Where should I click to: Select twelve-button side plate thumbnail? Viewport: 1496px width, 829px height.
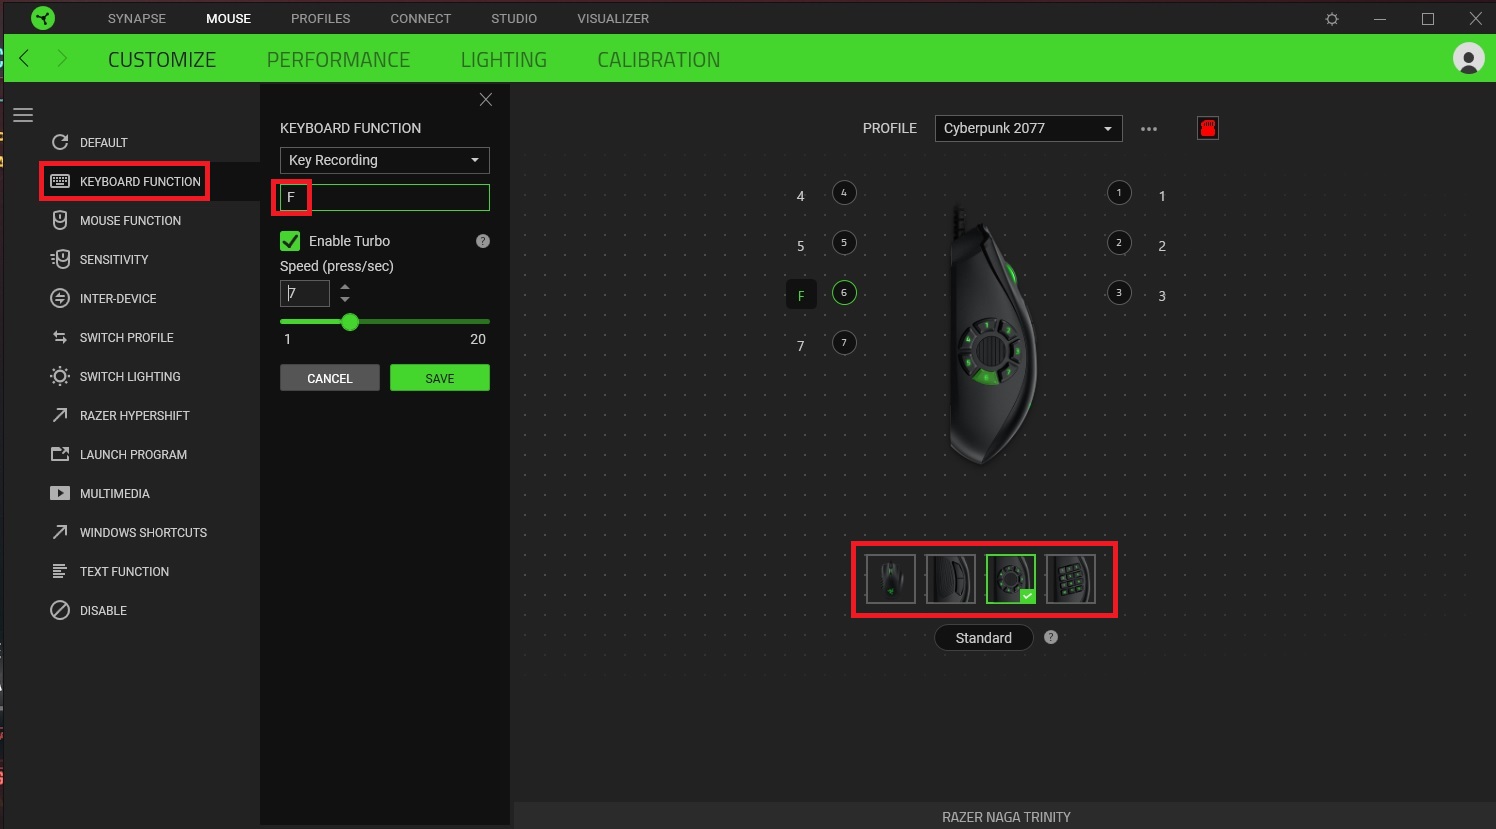pos(1071,579)
